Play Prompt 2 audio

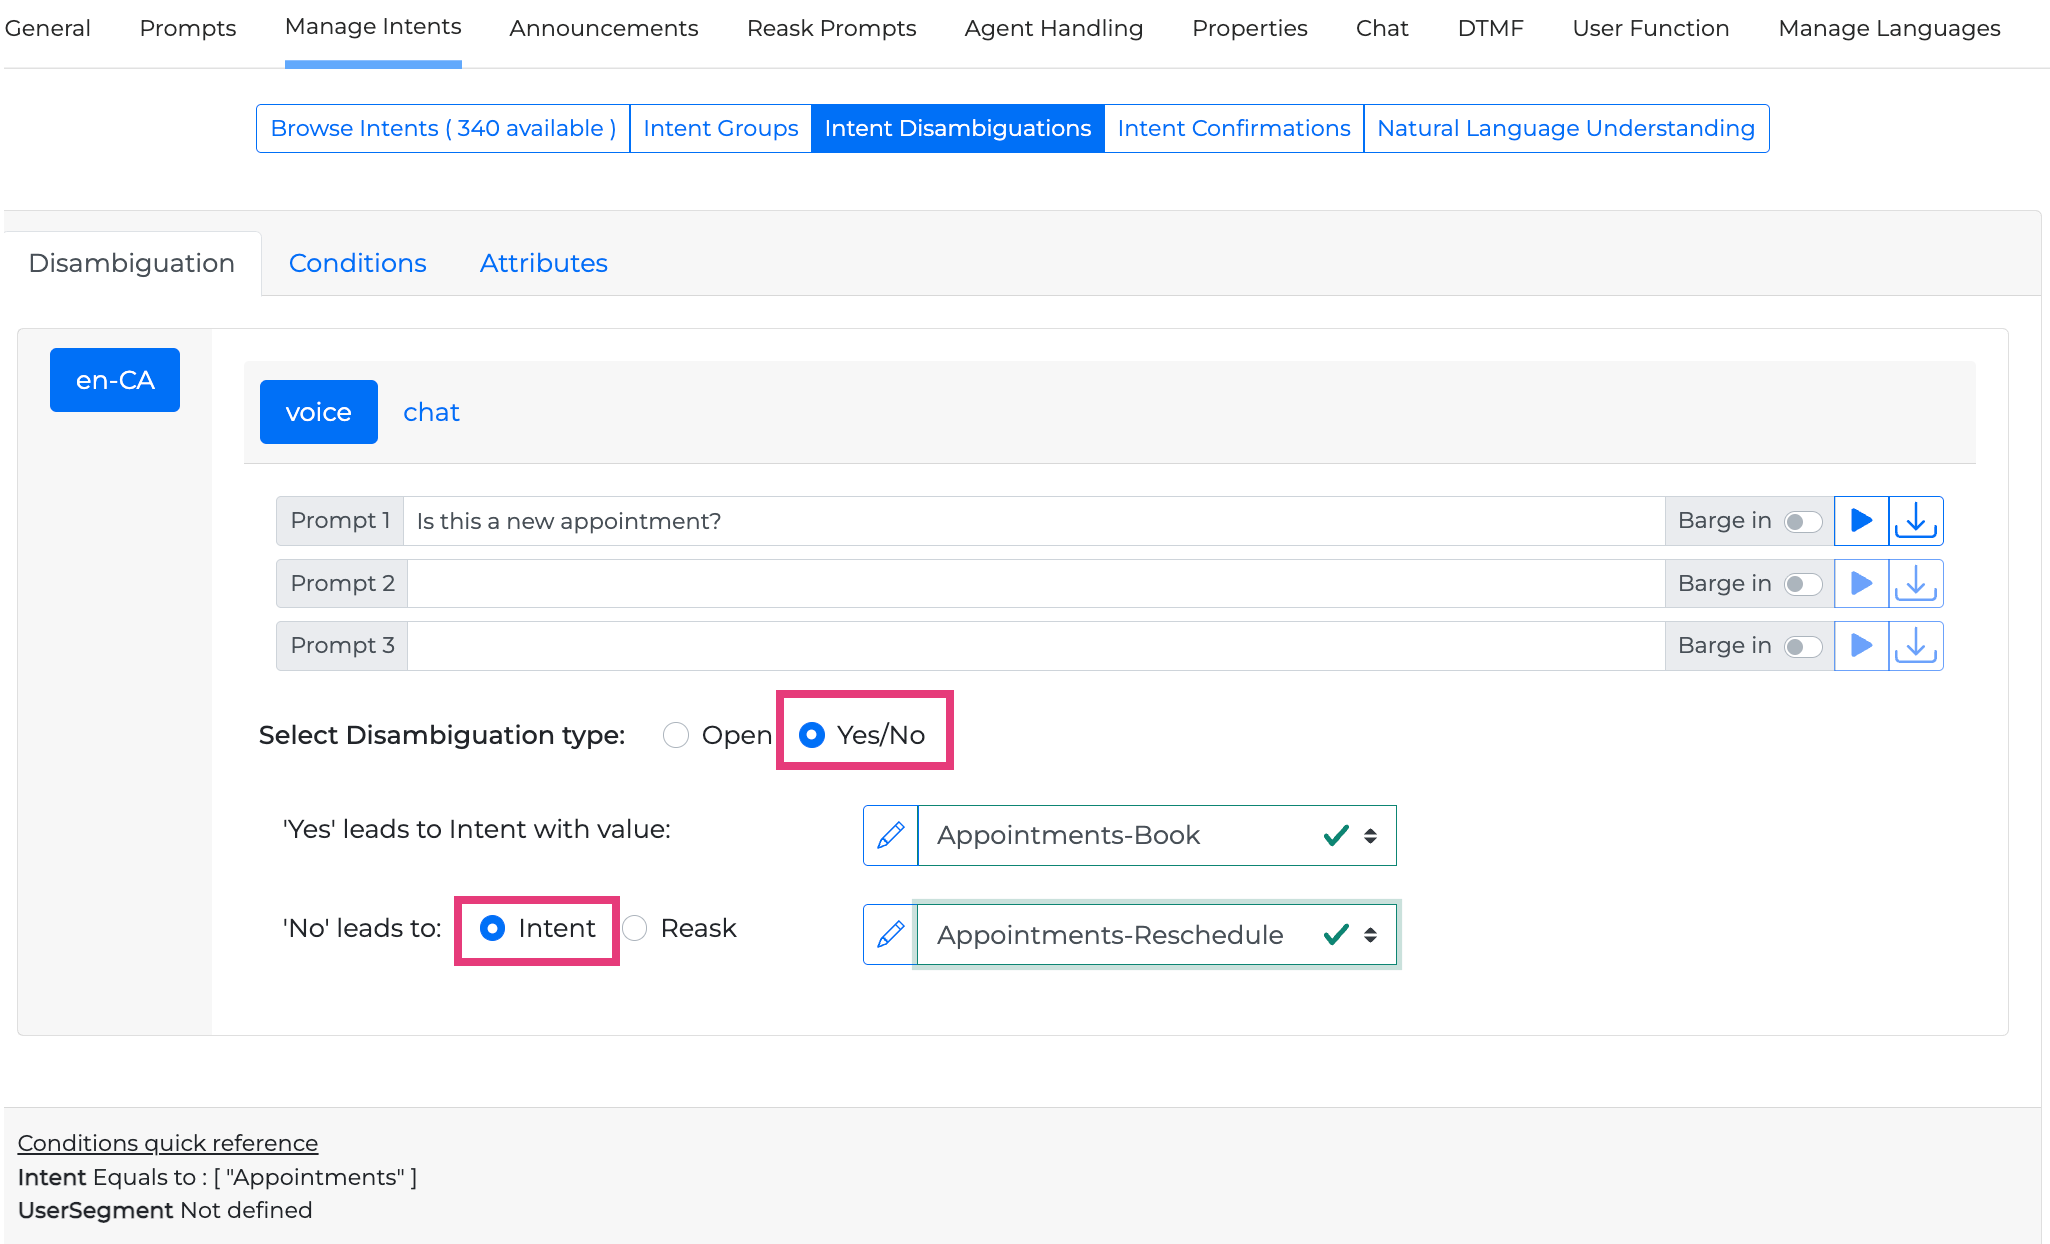[x=1861, y=583]
